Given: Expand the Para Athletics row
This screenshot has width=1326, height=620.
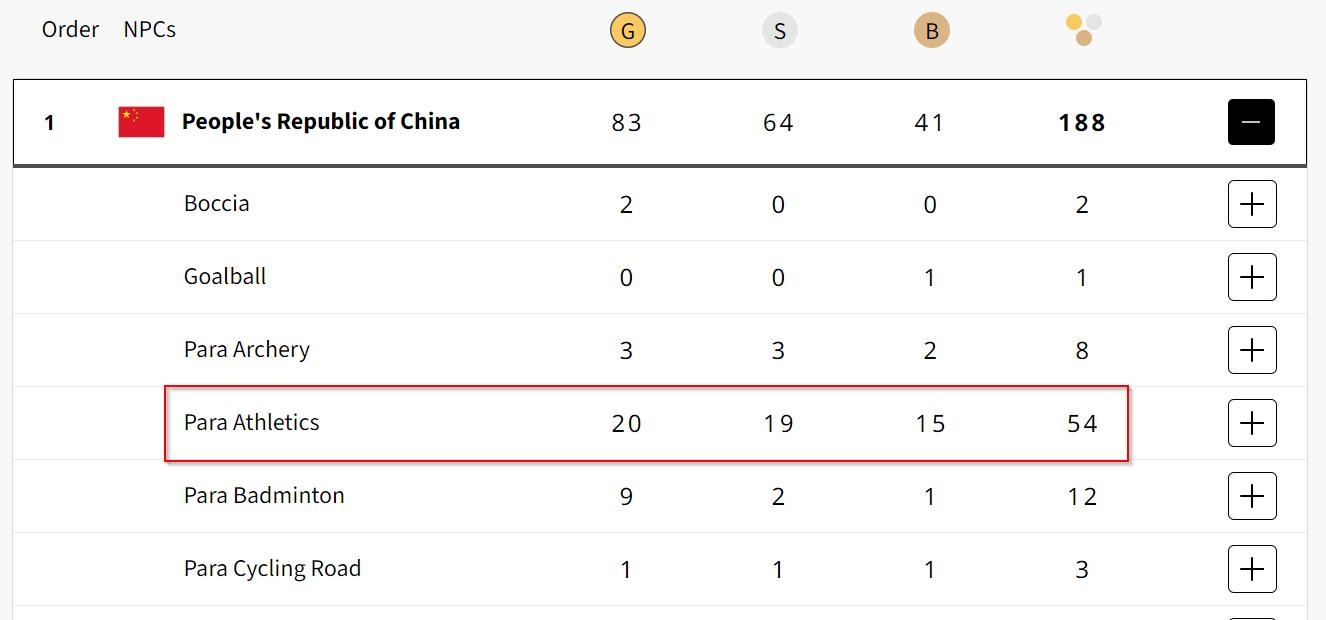Looking at the screenshot, I should click(x=1251, y=423).
